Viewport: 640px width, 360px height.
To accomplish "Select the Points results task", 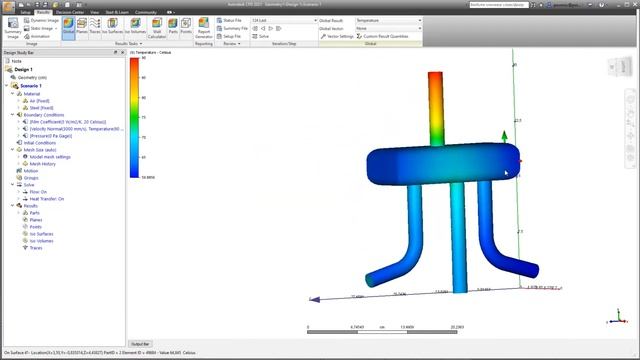I will (x=186, y=28).
